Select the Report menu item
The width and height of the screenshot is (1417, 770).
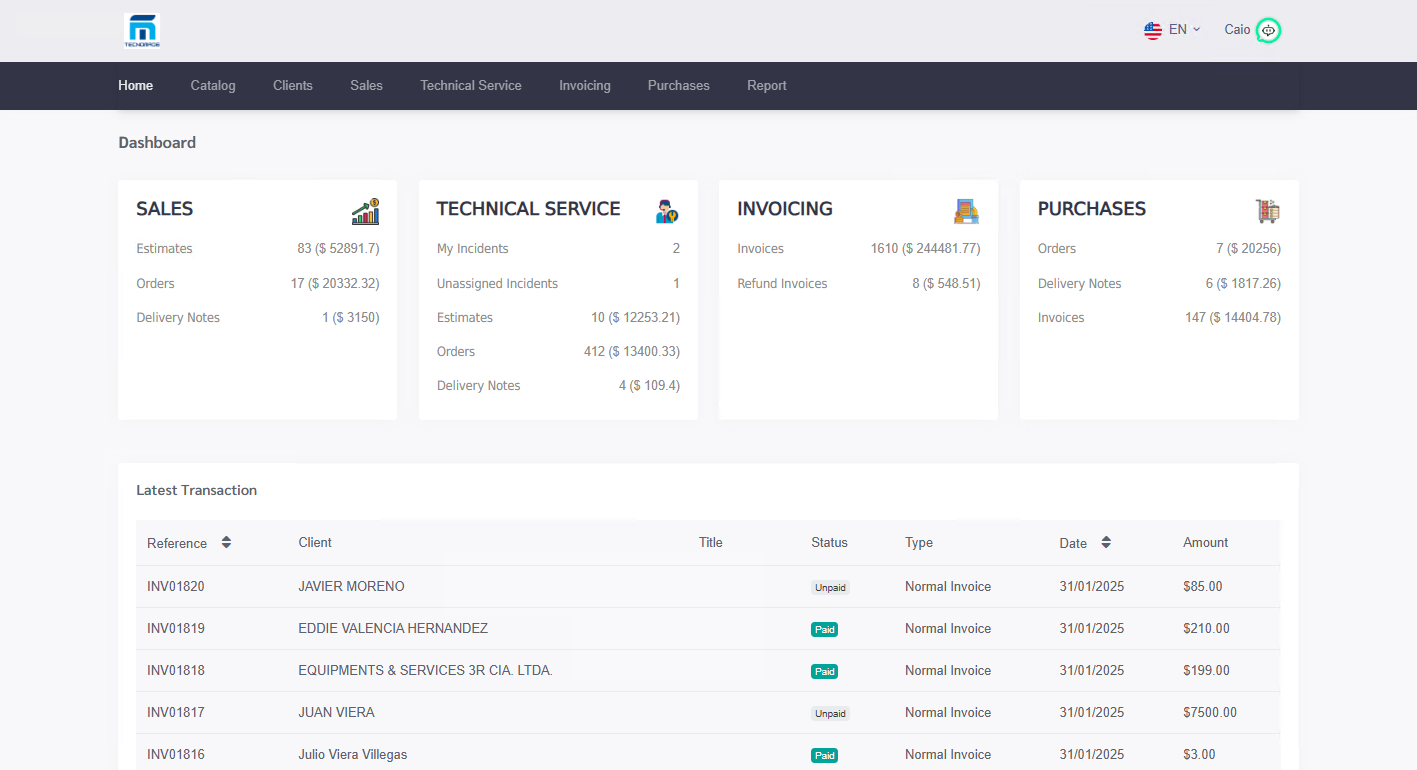tap(767, 86)
